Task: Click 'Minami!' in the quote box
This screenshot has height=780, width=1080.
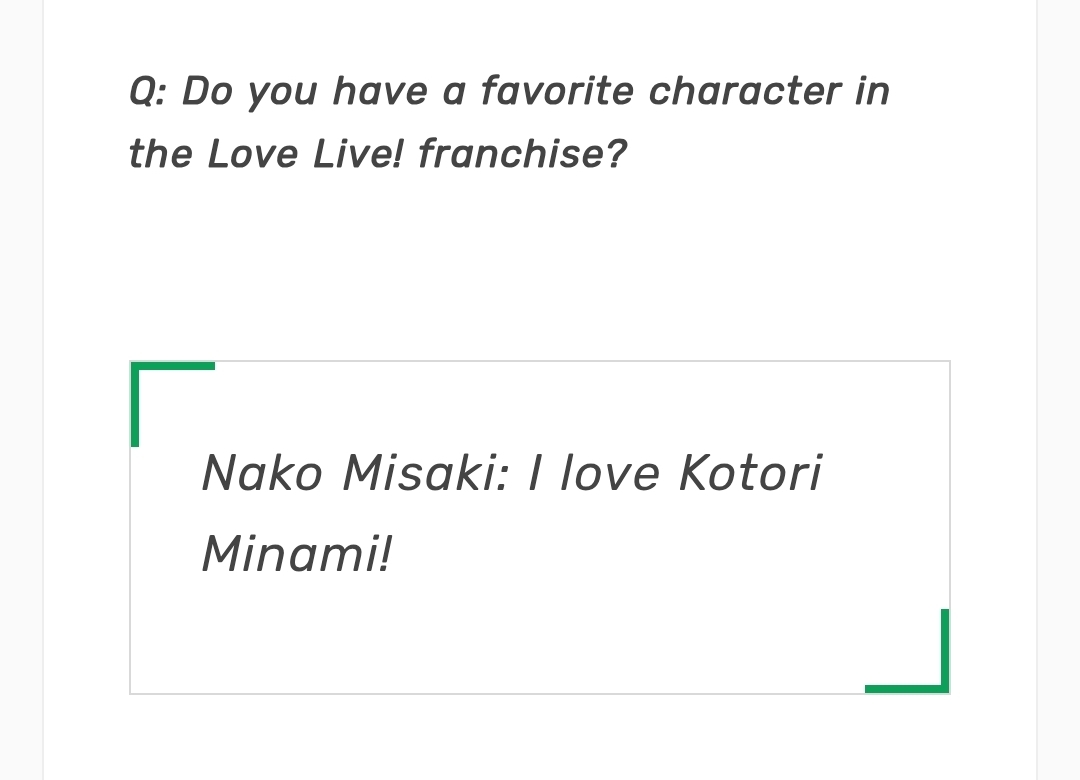Action: coord(297,553)
